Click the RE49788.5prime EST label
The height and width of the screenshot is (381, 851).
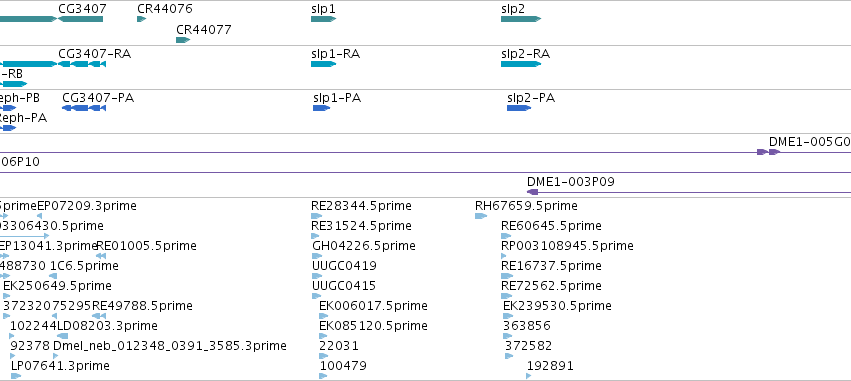click(142, 306)
